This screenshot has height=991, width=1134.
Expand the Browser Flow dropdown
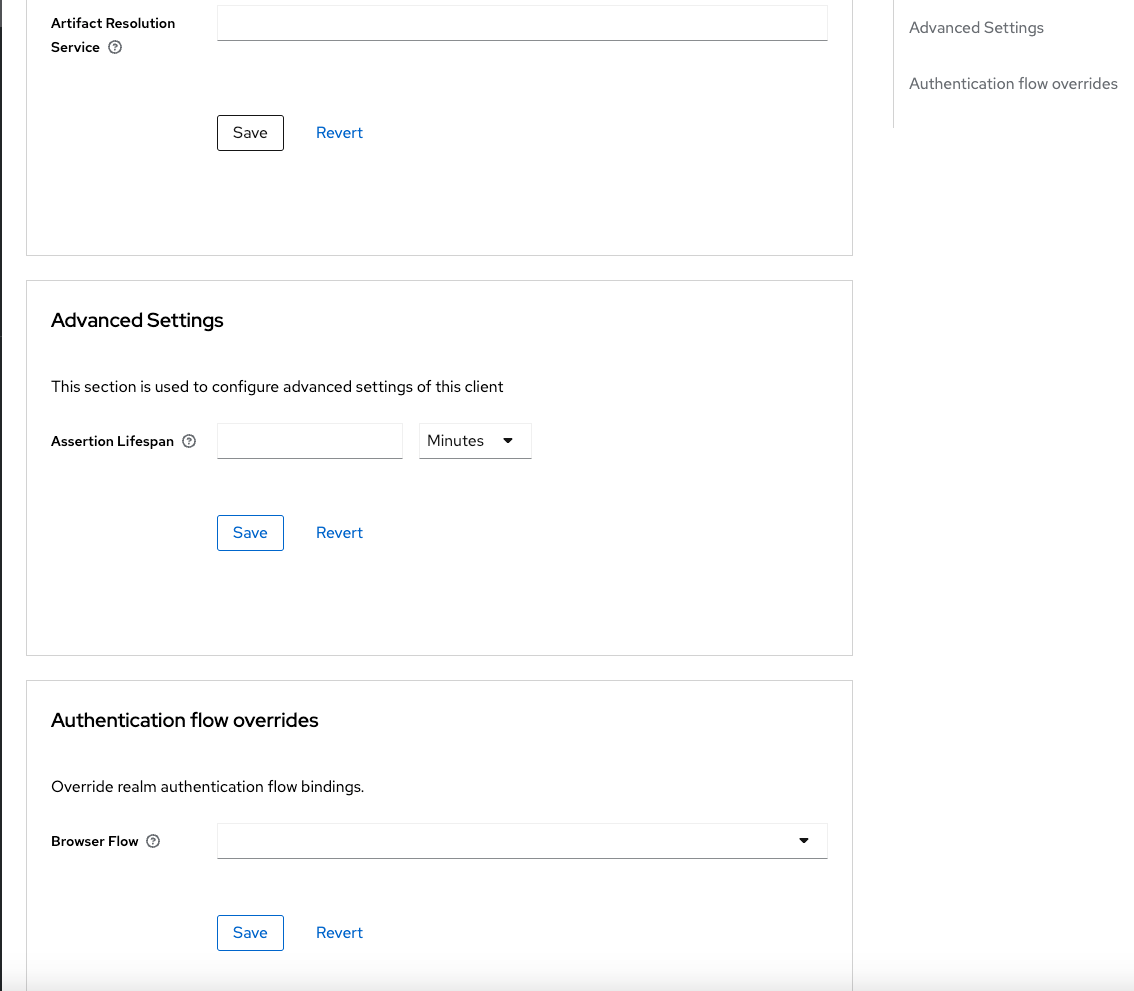(x=522, y=841)
